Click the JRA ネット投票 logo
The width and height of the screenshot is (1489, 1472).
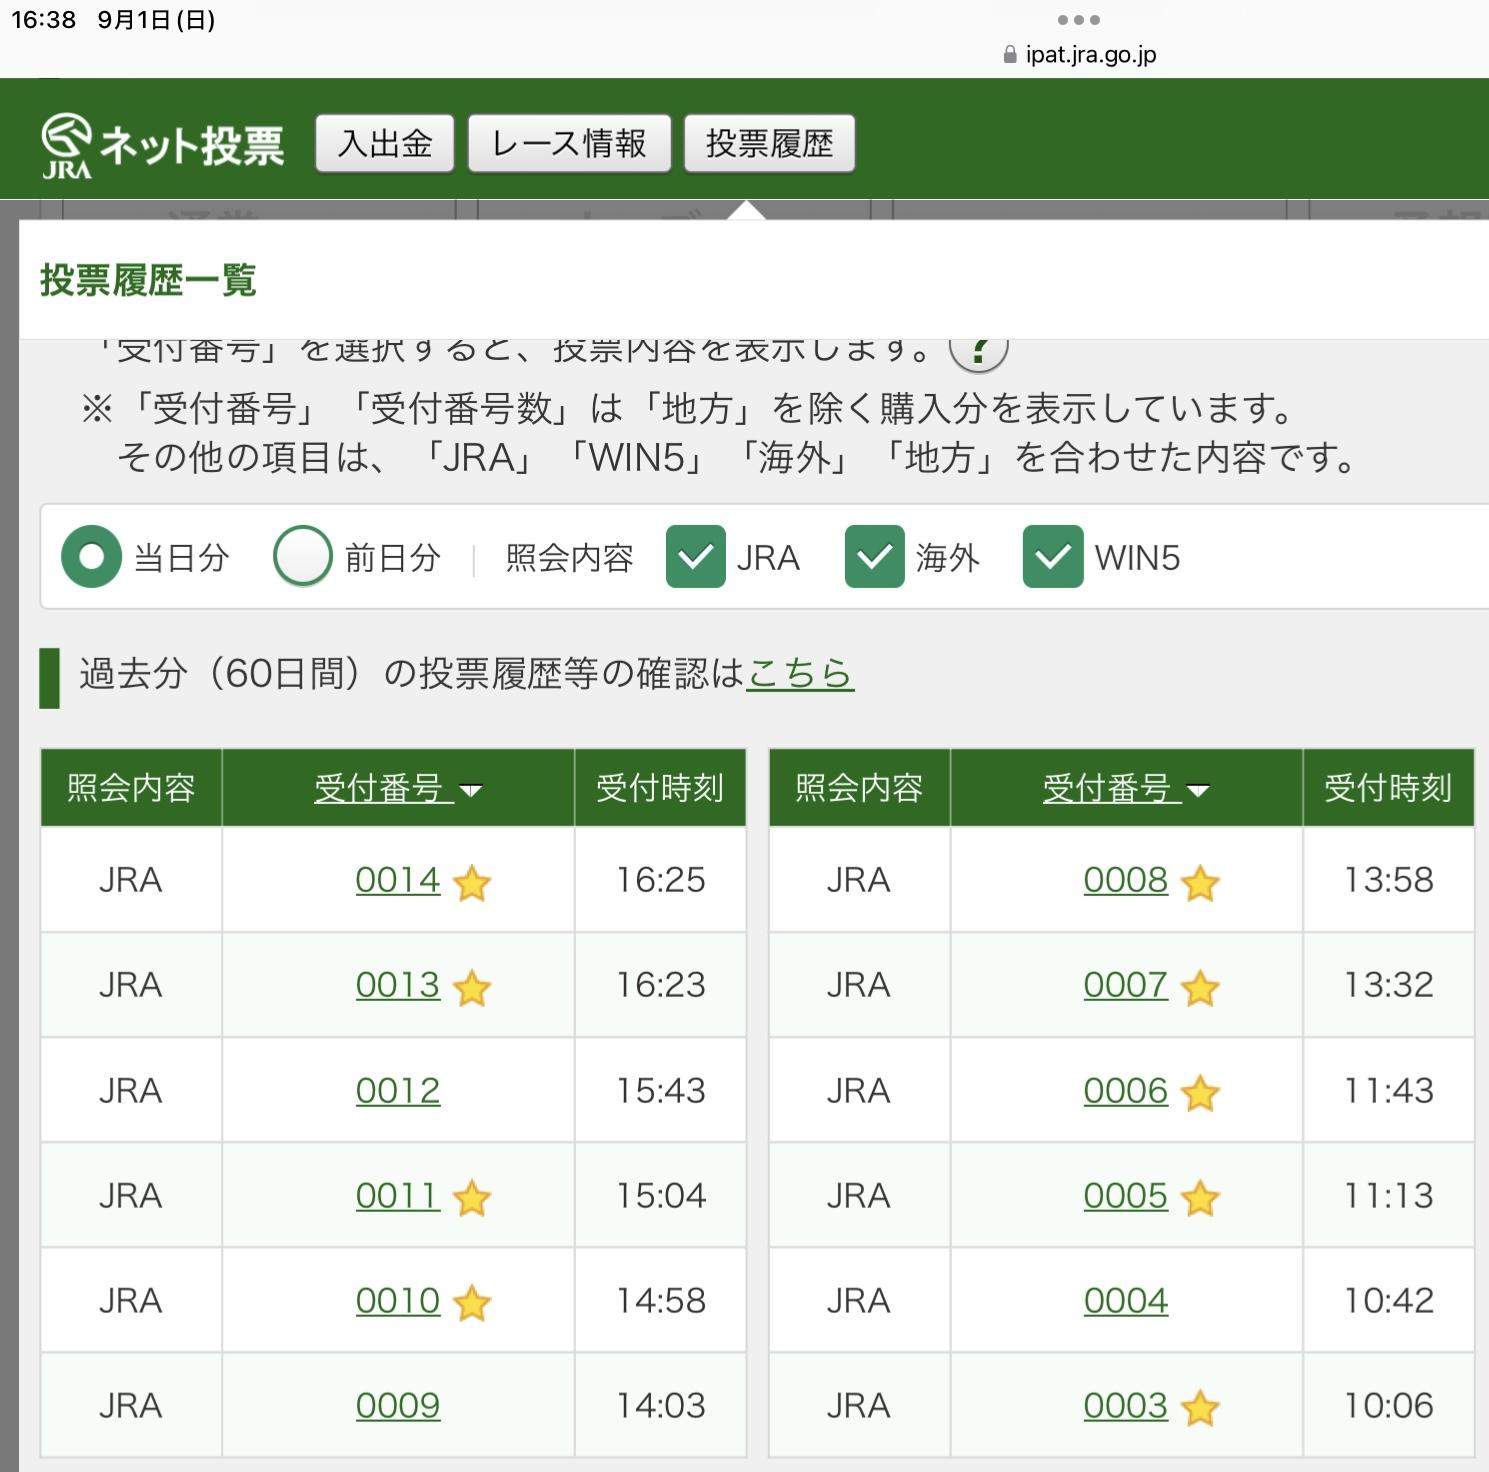coord(163,145)
